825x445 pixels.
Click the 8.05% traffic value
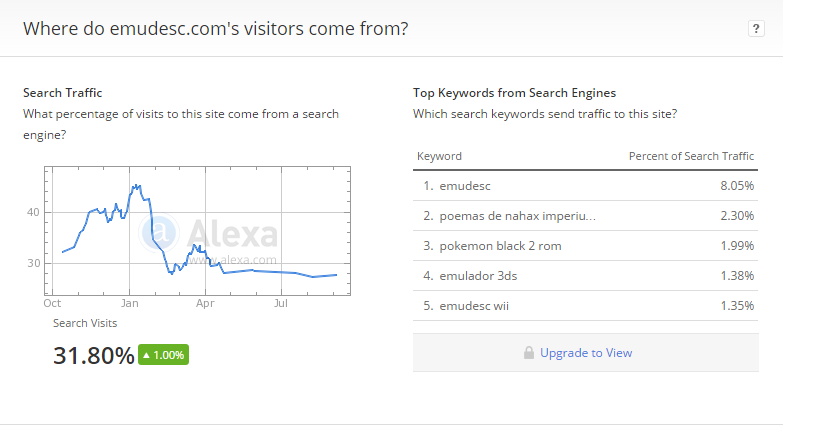737,186
